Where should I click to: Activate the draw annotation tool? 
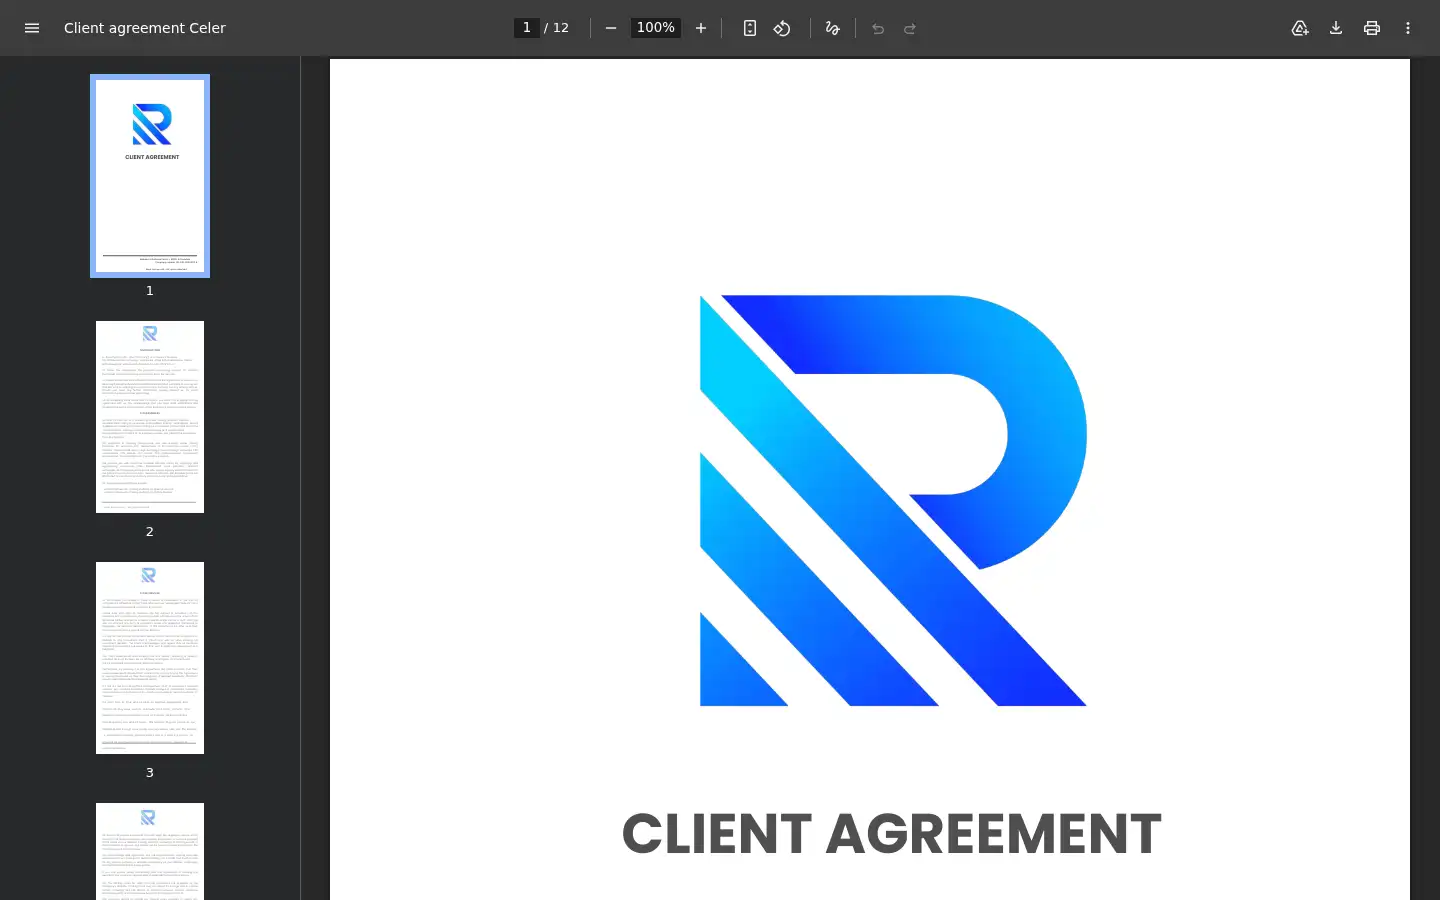tap(832, 28)
